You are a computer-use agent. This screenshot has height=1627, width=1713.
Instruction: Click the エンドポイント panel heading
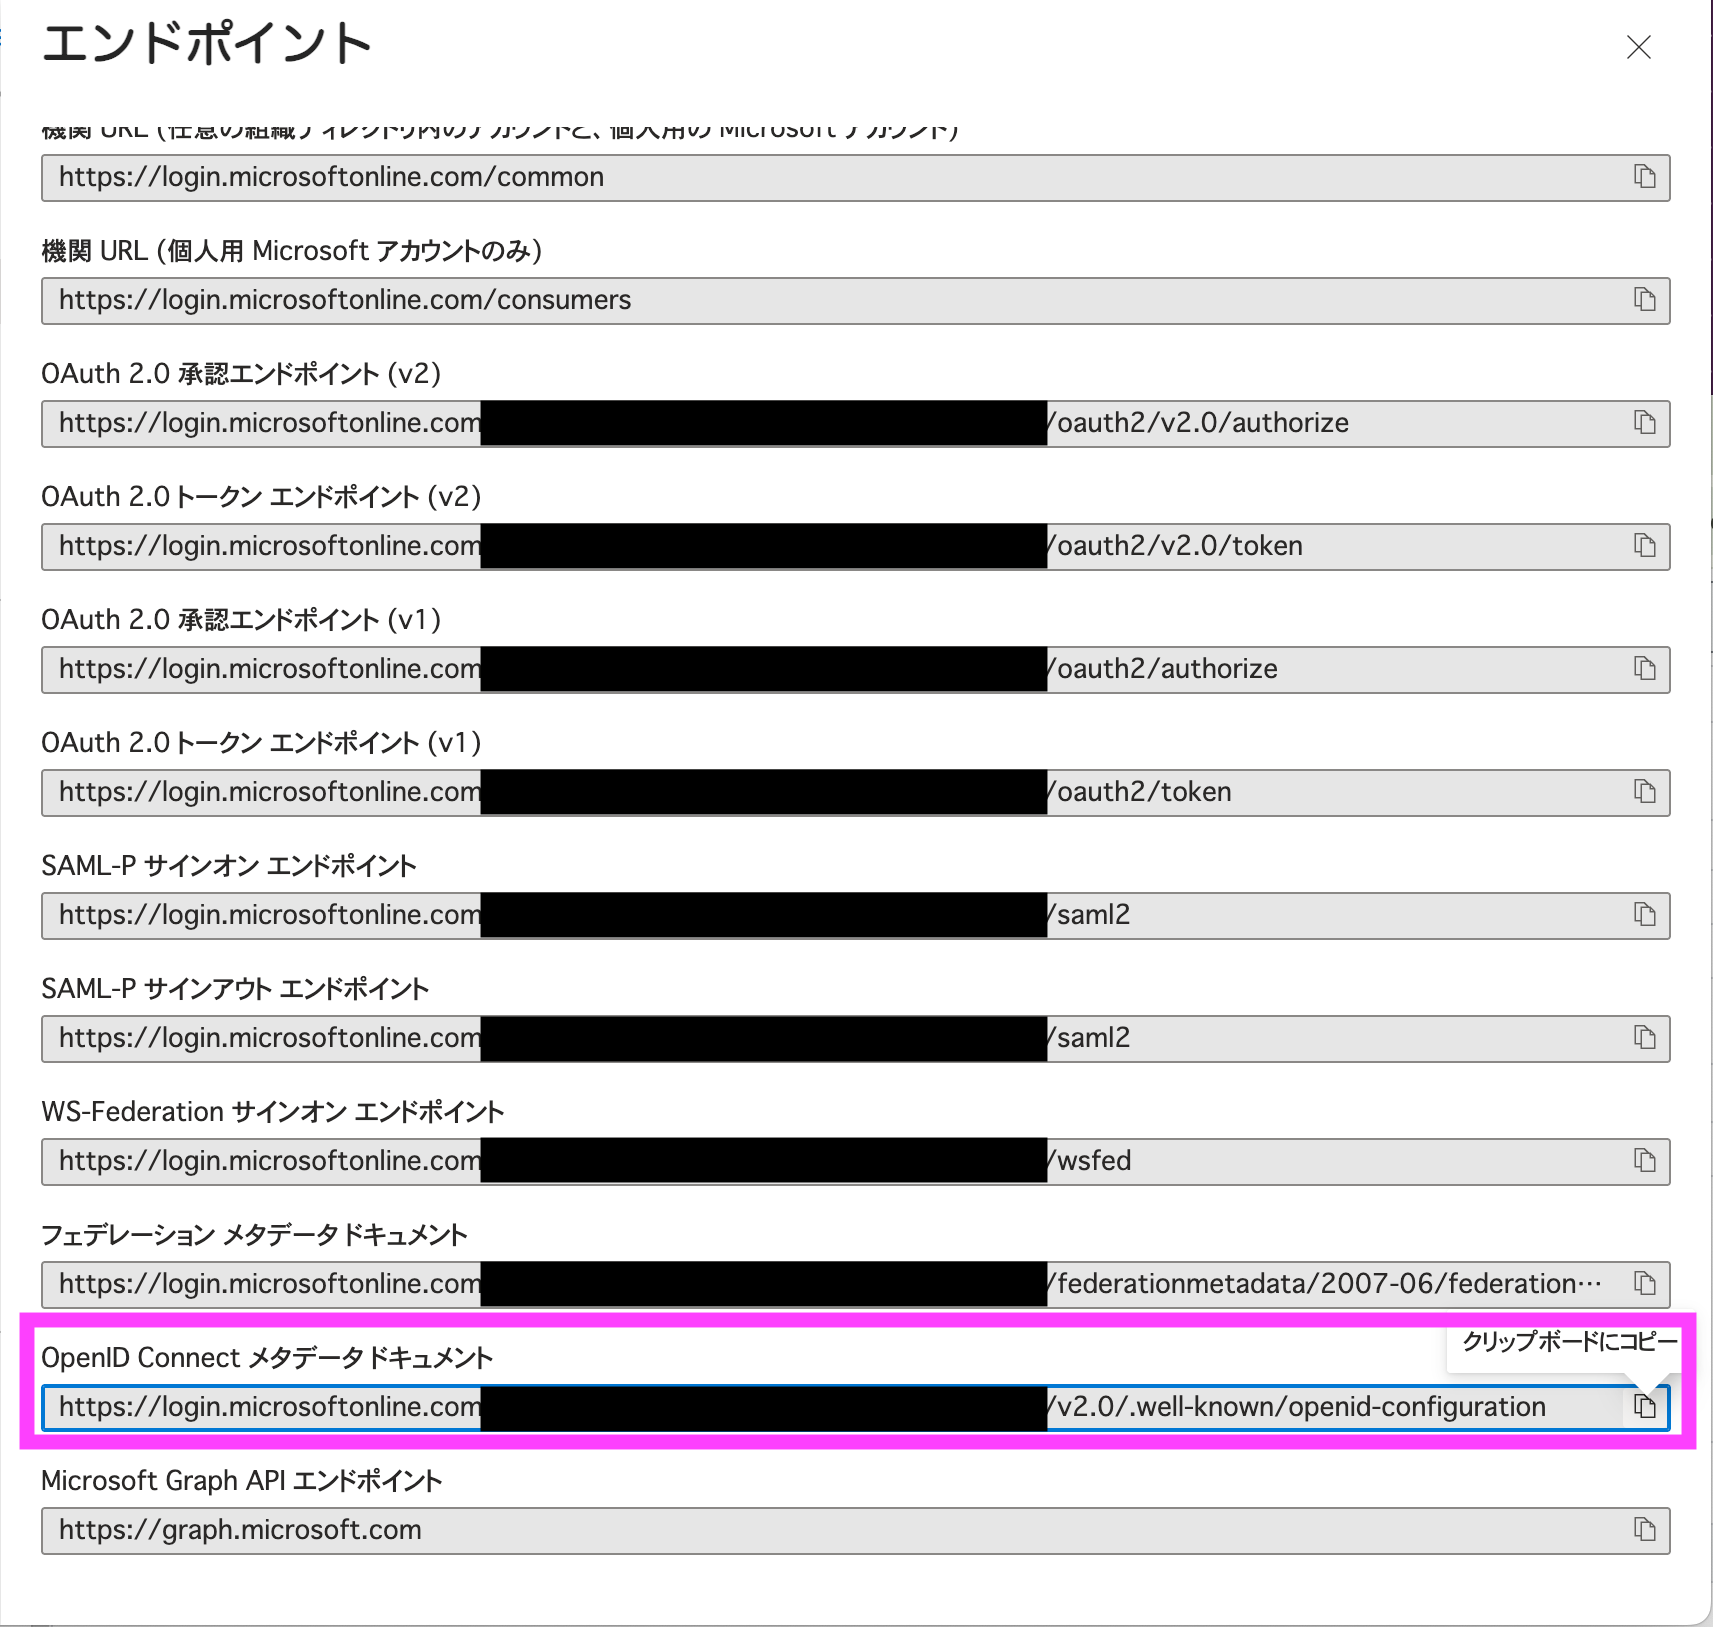tap(207, 45)
